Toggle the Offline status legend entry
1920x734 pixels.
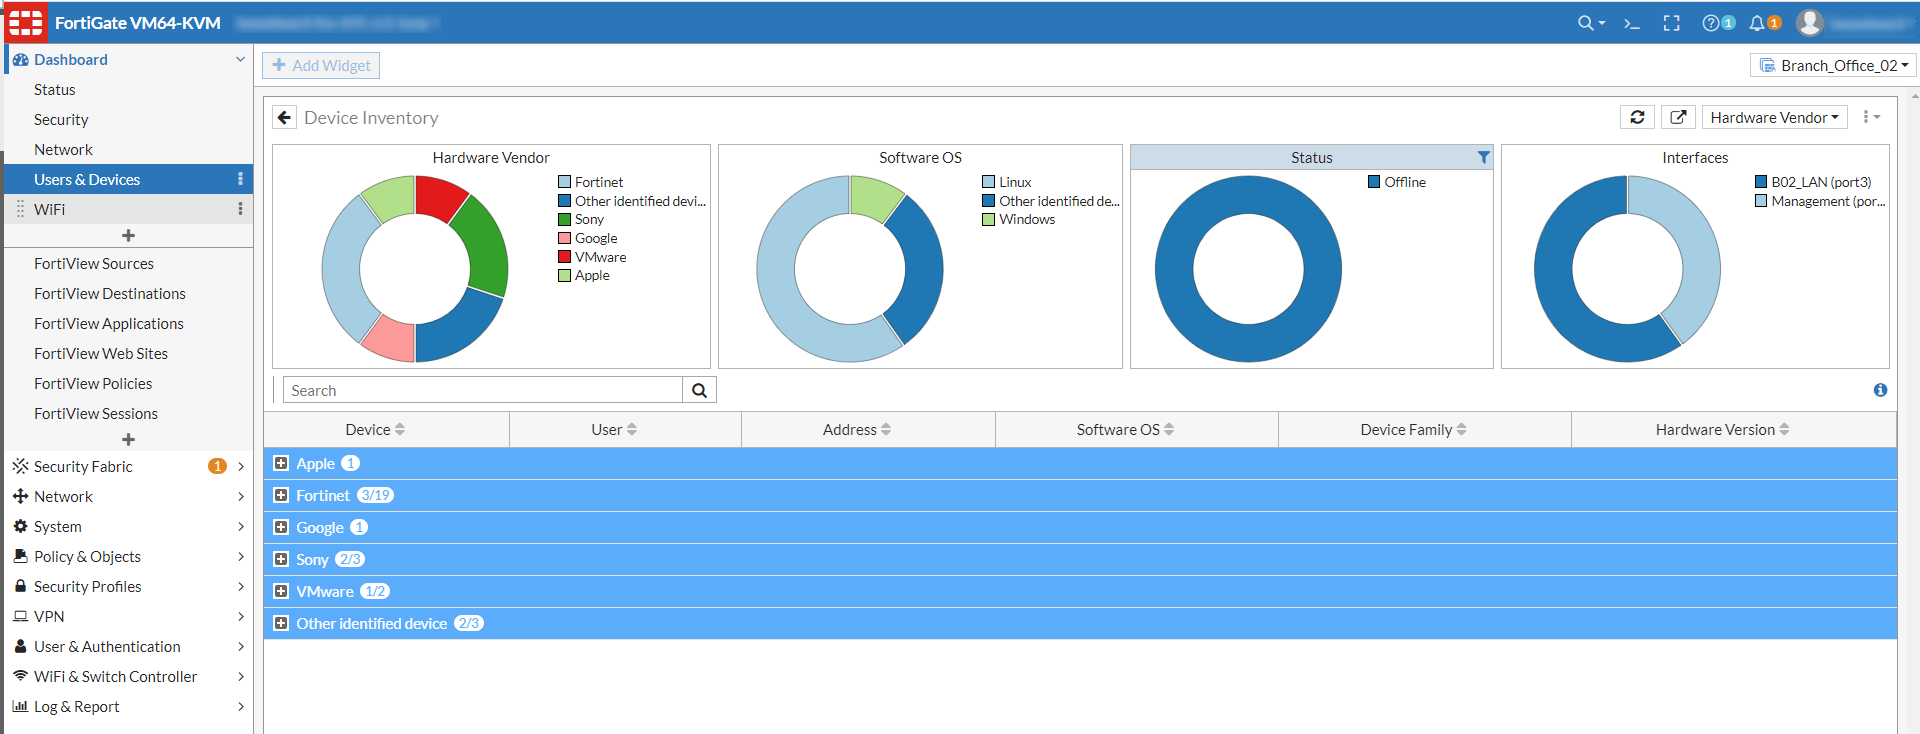click(1404, 182)
